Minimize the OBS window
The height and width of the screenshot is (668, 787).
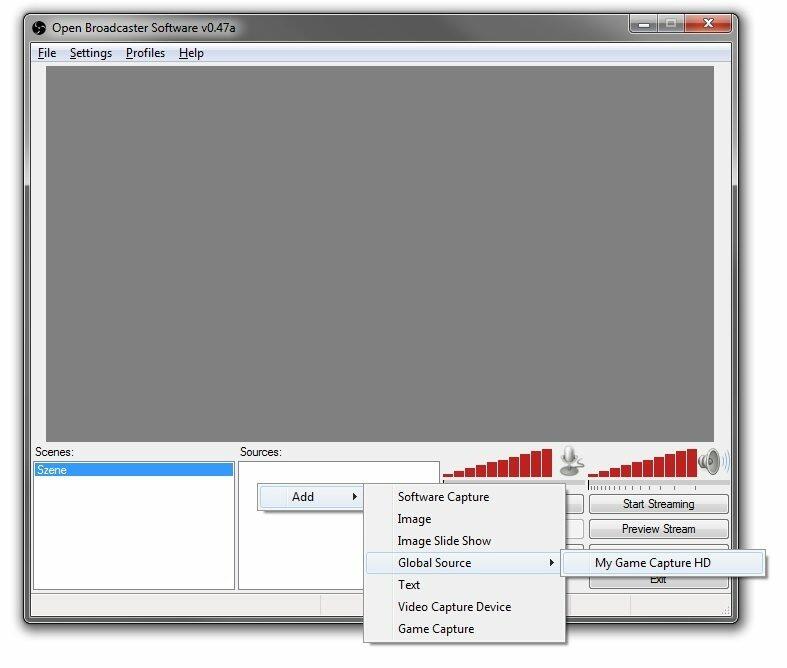[644, 24]
